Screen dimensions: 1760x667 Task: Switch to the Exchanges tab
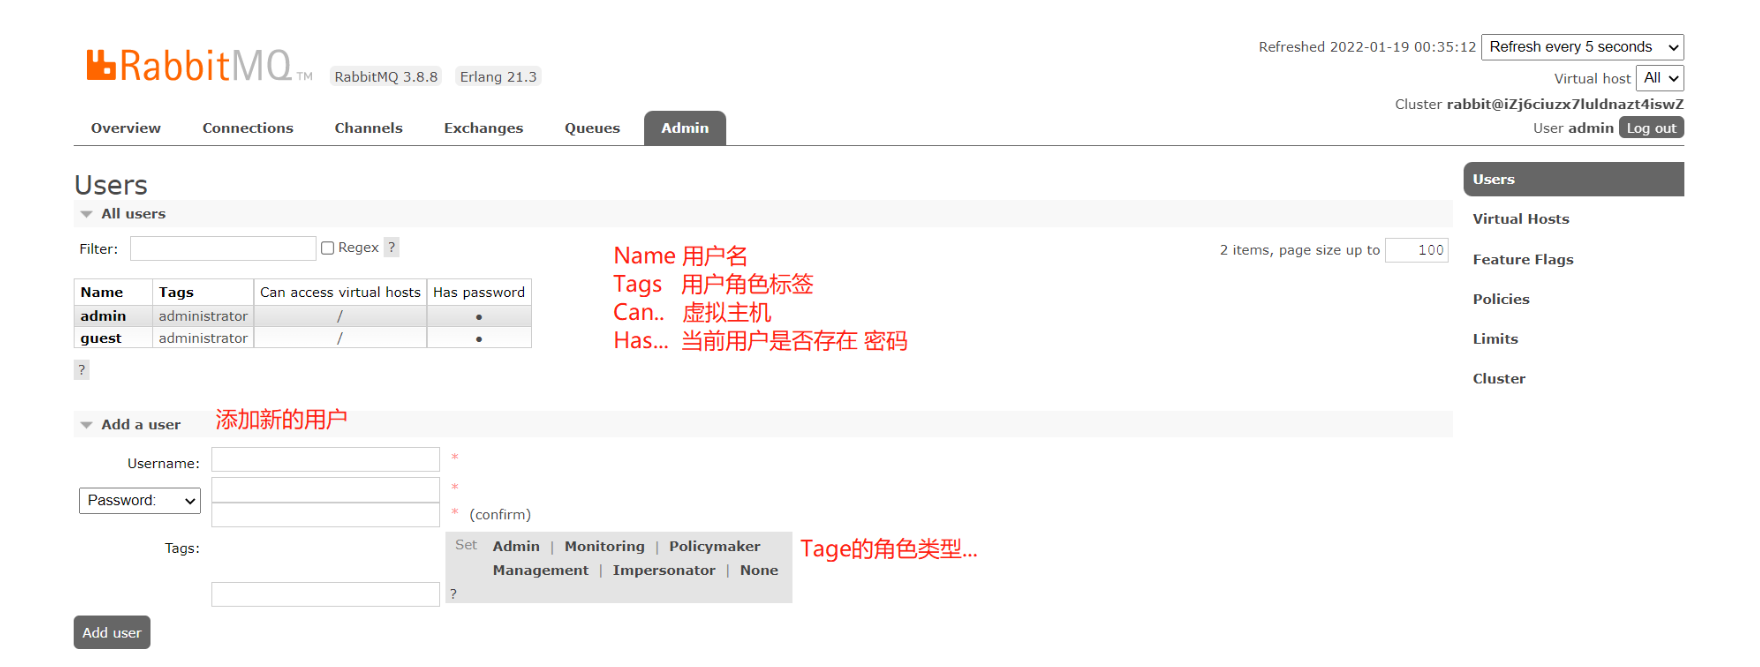[x=484, y=128]
